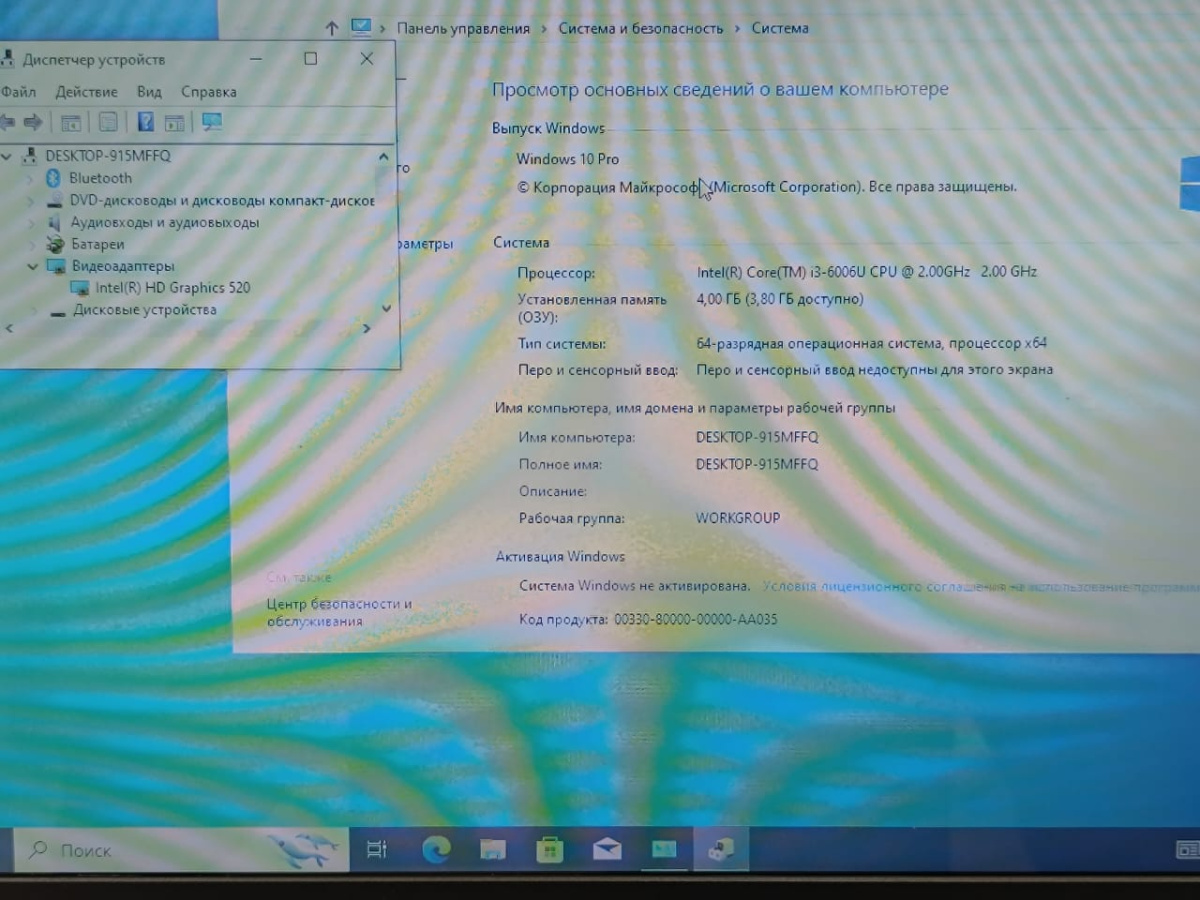Screen dimensions: 1200x900
Task: Collapse the DESKTOP-915MFFQ root node
Action: click(8, 156)
